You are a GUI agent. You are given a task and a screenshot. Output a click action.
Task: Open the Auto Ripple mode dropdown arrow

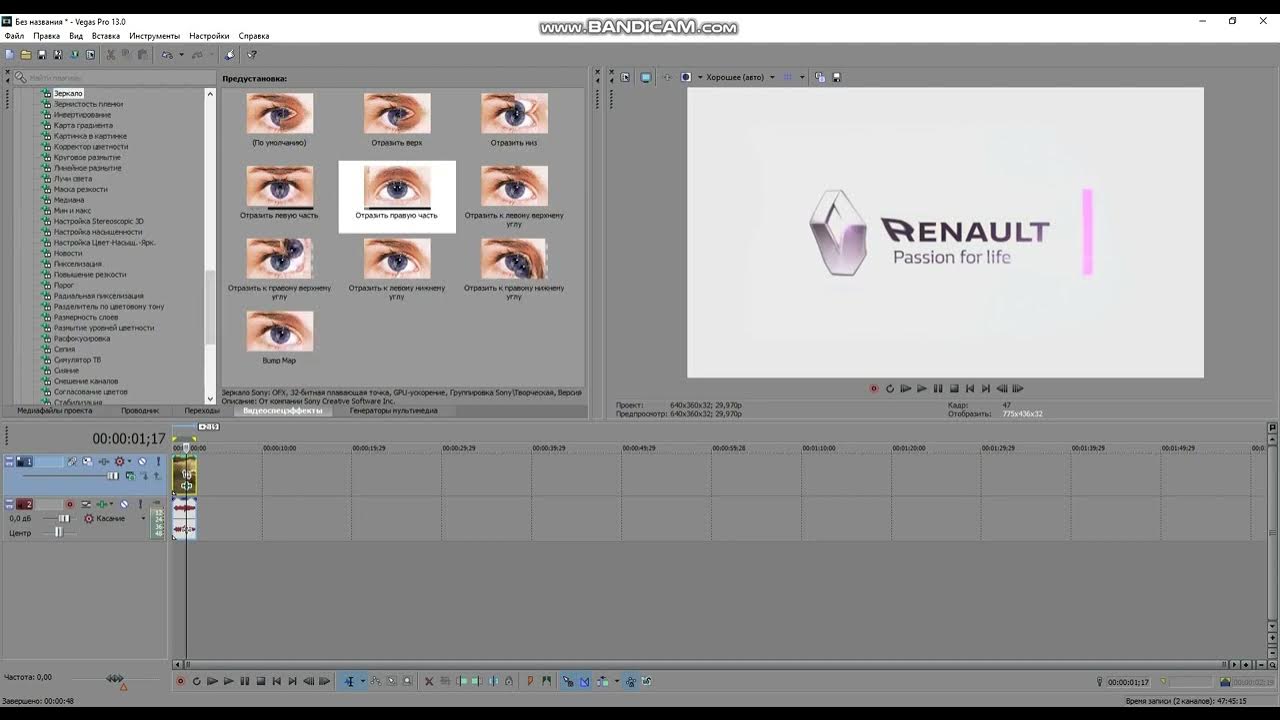click(617, 681)
